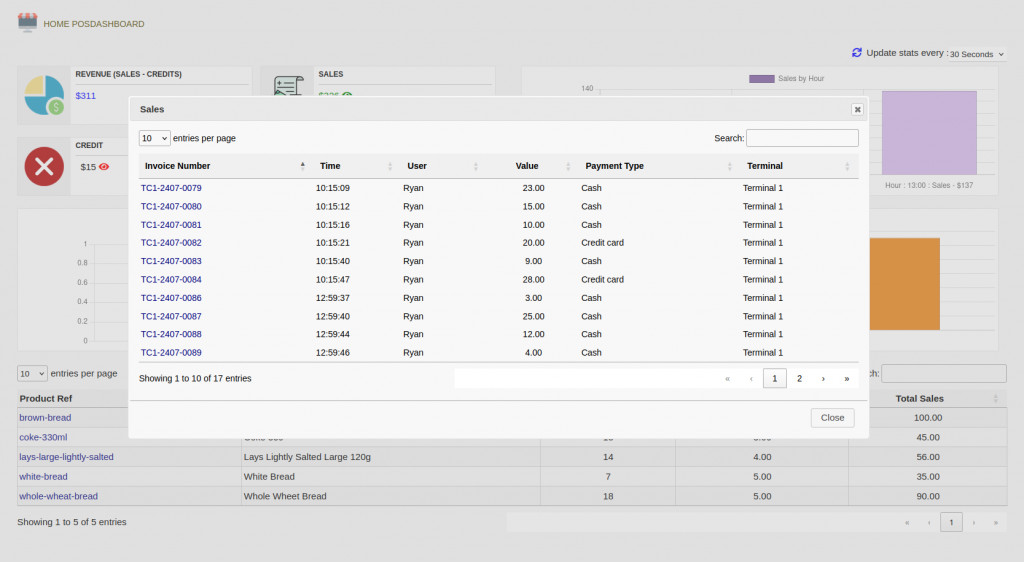This screenshot has height=562, width=1024.
Task: Open the brown-bread product link
Action: pyautogui.click(x=45, y=418)
